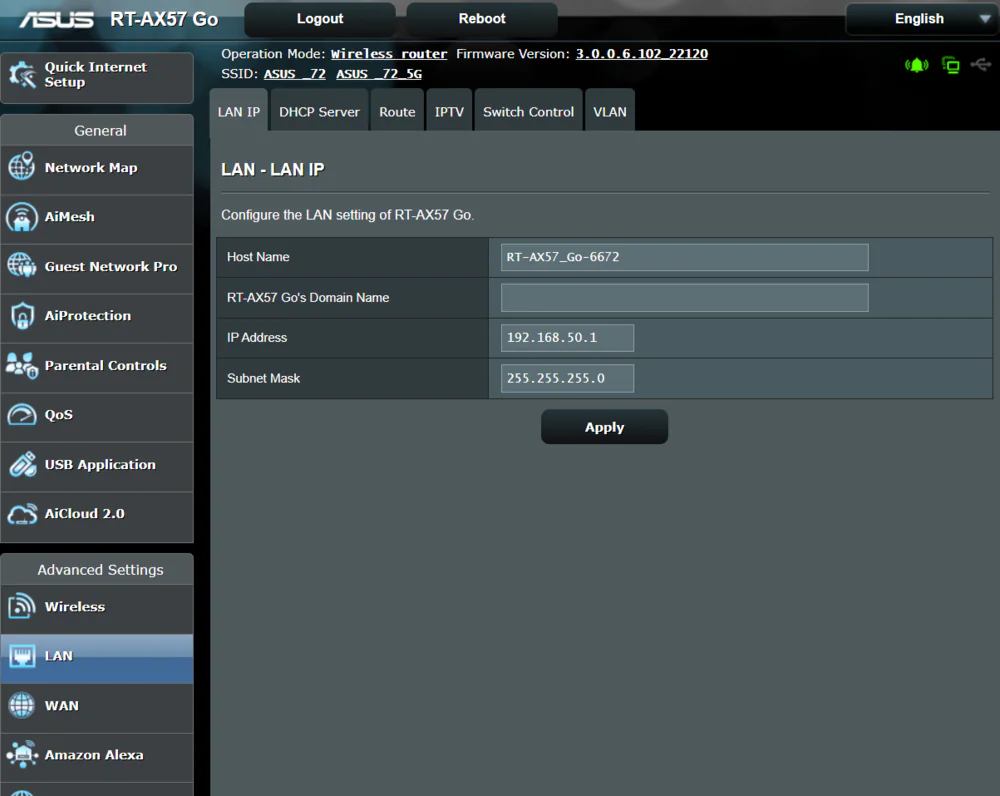This screenshot has width=1000, height=796.
Task: Open Guest Network Pro menu label
Action: click(x=111, y=267)
